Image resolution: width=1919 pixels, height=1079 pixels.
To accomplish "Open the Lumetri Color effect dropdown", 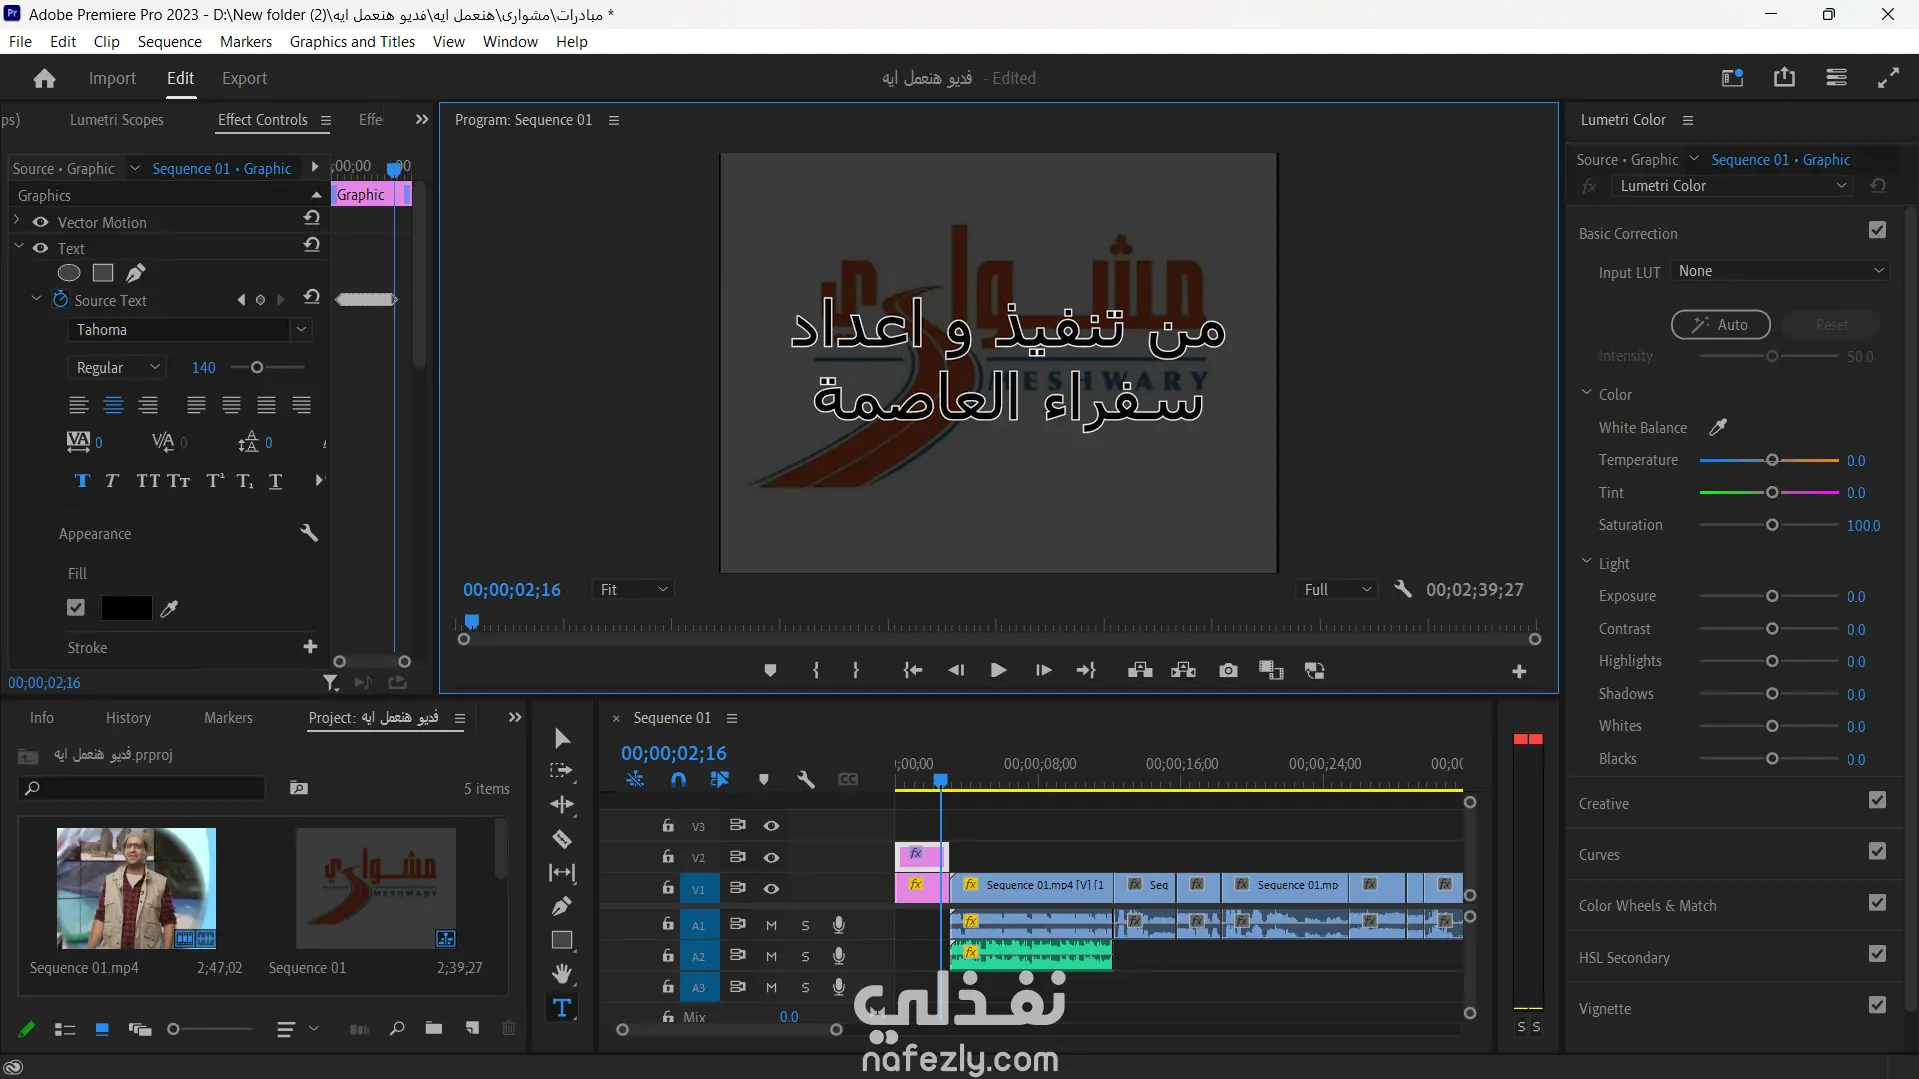I will point(1732,186).
